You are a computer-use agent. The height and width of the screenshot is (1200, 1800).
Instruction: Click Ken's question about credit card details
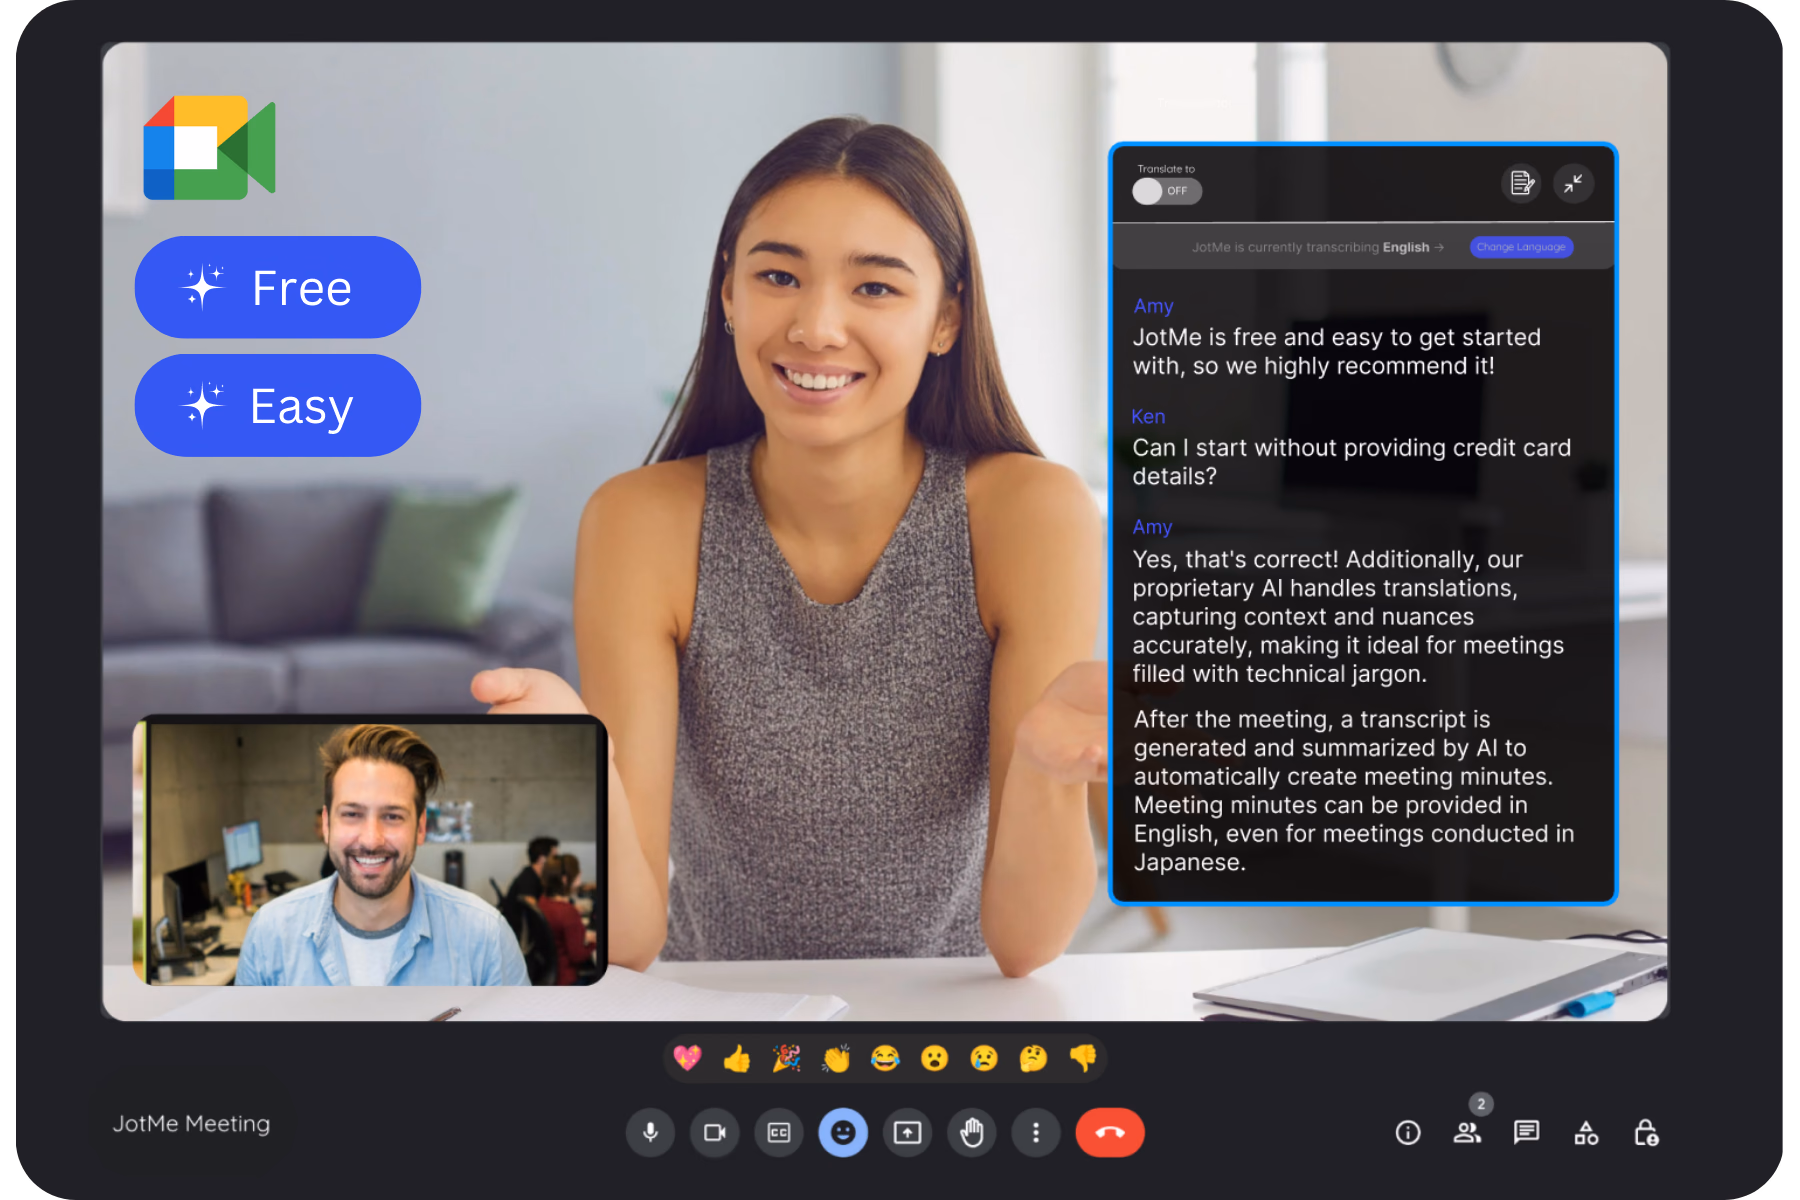[1351, 462]
